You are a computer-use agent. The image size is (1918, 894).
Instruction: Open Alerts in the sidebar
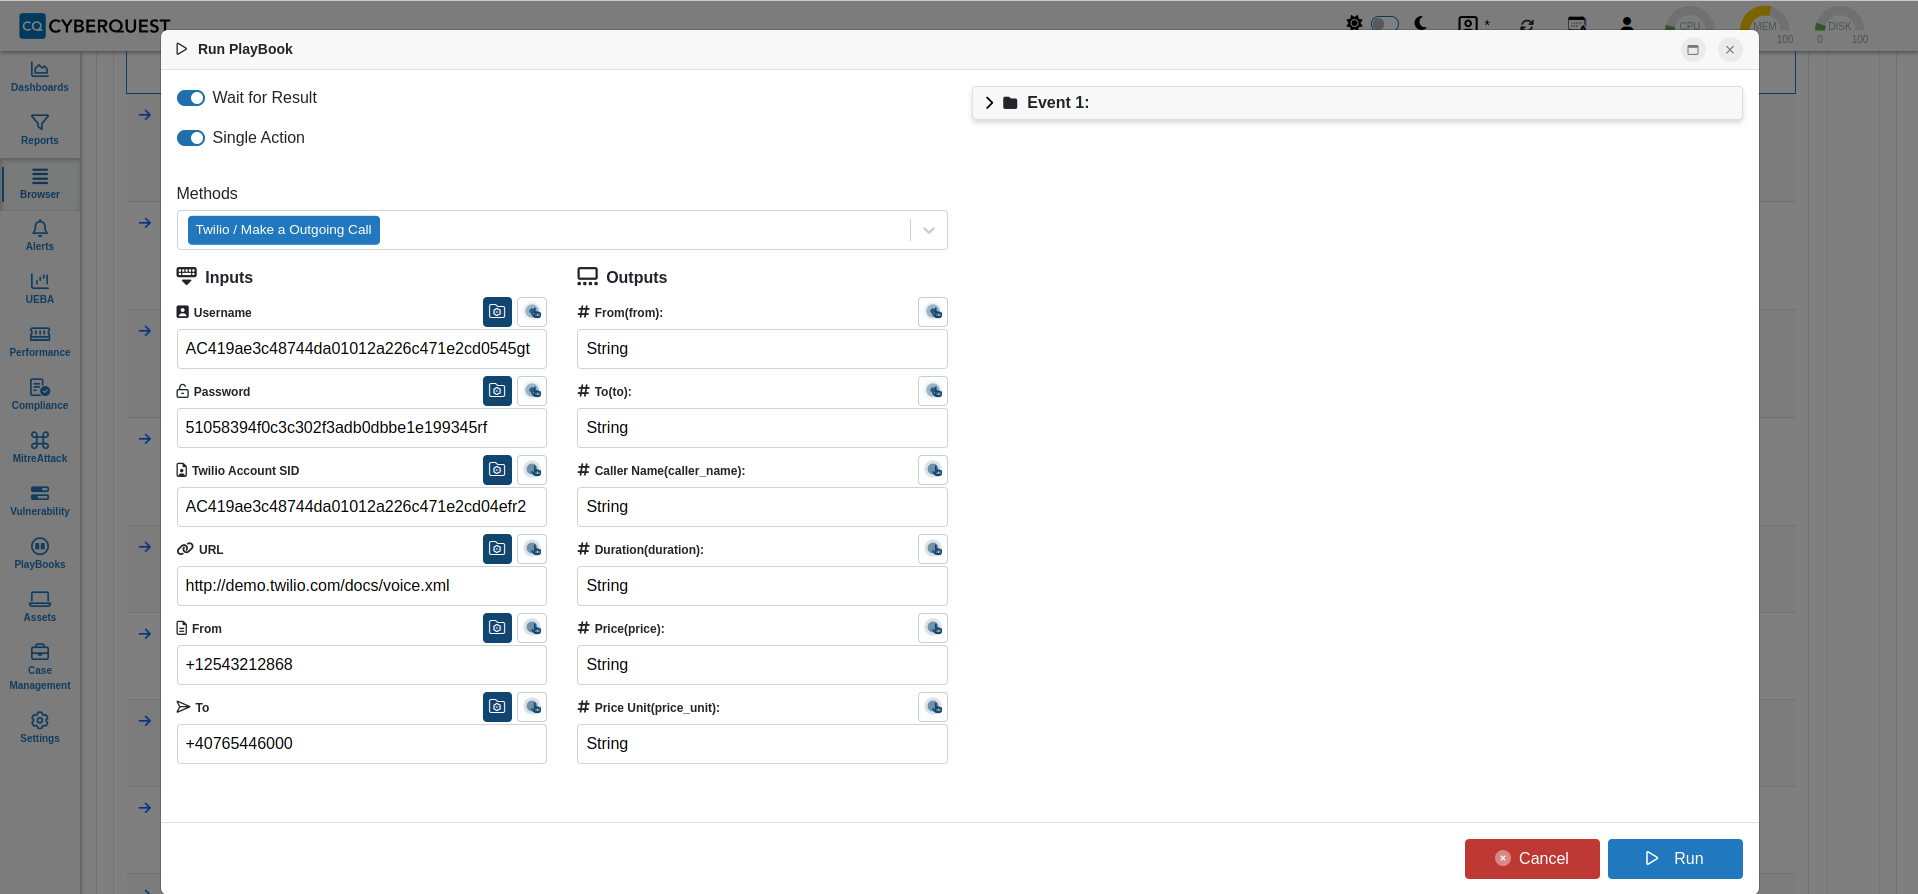[40, 236]
